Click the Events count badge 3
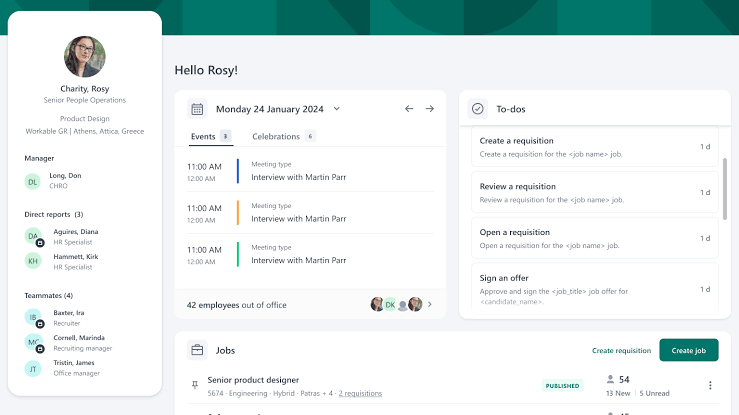739x415 pixels. click(225, 136)
